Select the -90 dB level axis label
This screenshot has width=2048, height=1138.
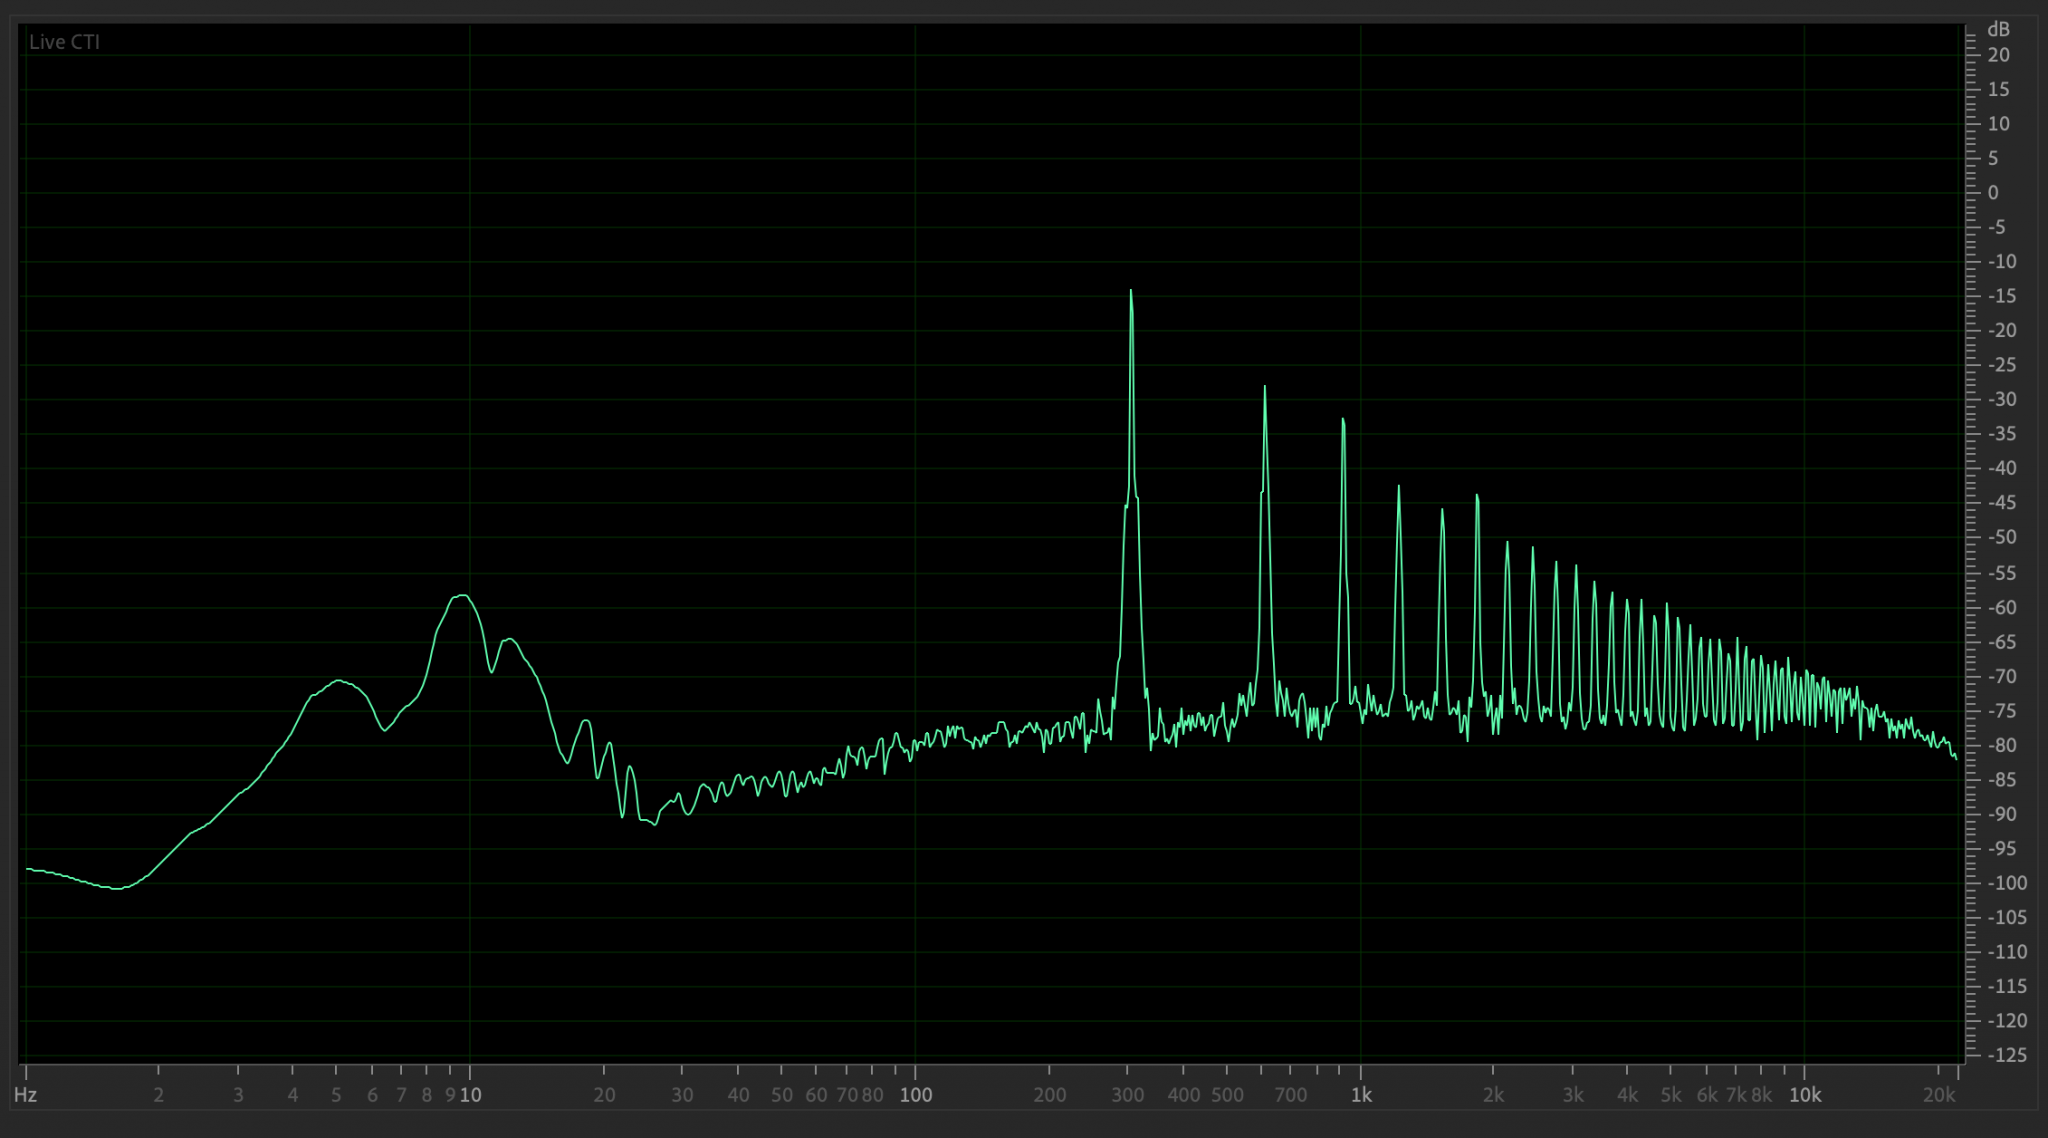coord(2002,814)
